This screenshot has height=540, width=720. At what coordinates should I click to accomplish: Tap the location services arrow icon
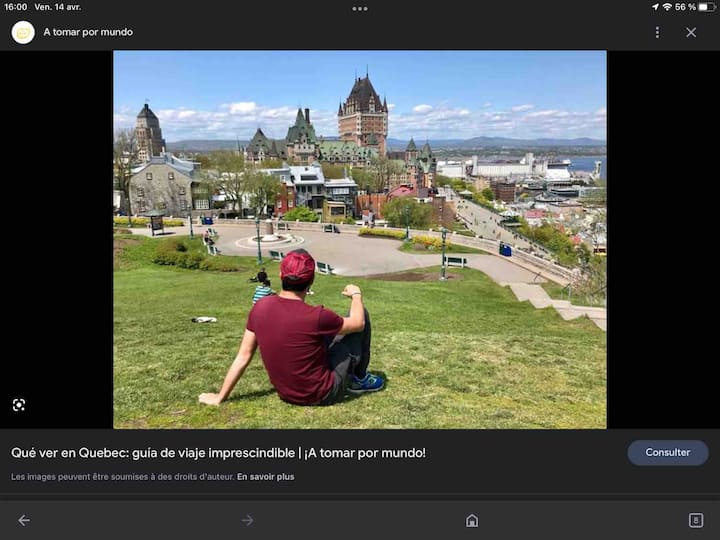coord(653,7)
